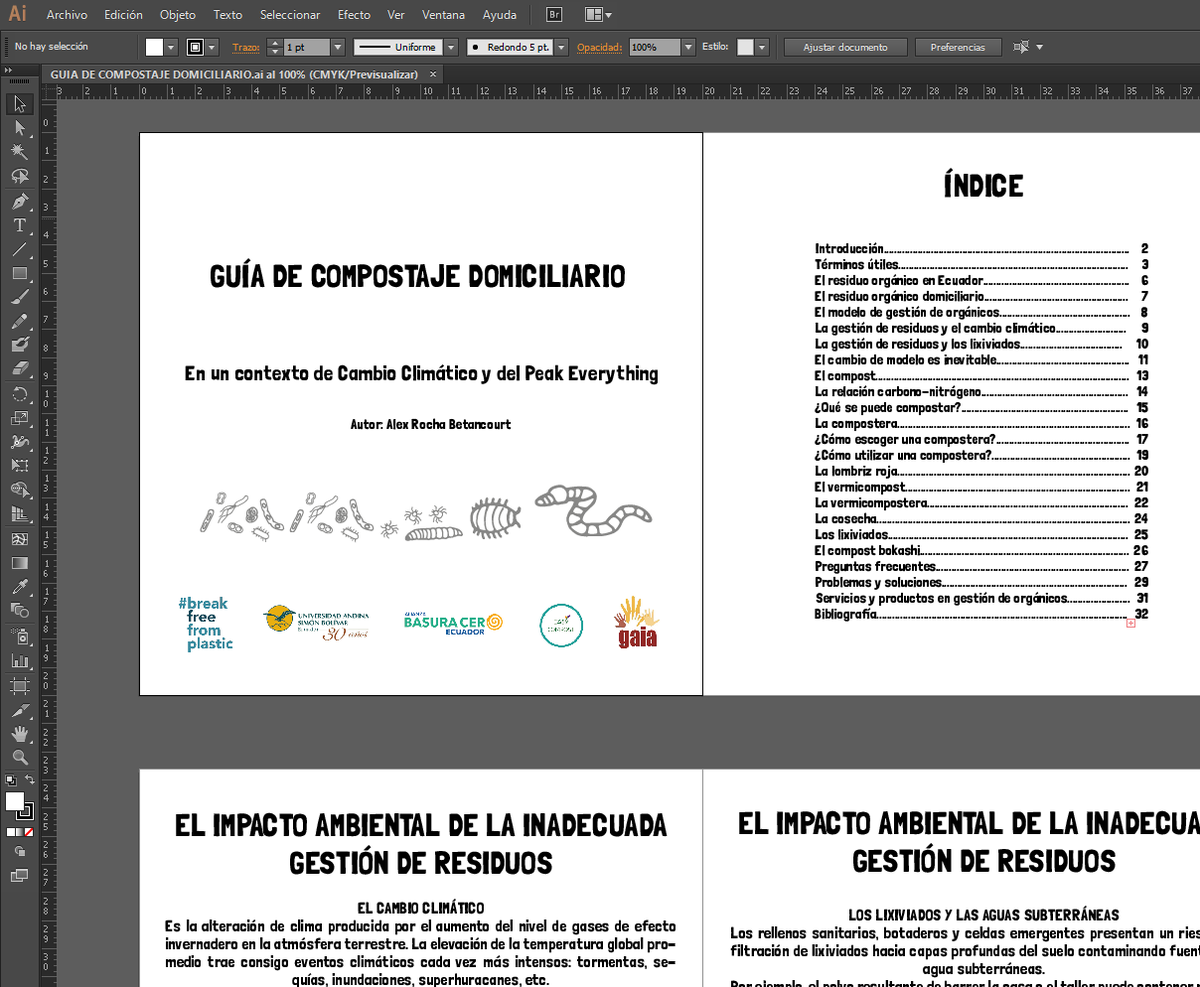Select the Eraser tool
This screenshot has height=987, width=1200.
click(x=19, y=369)
